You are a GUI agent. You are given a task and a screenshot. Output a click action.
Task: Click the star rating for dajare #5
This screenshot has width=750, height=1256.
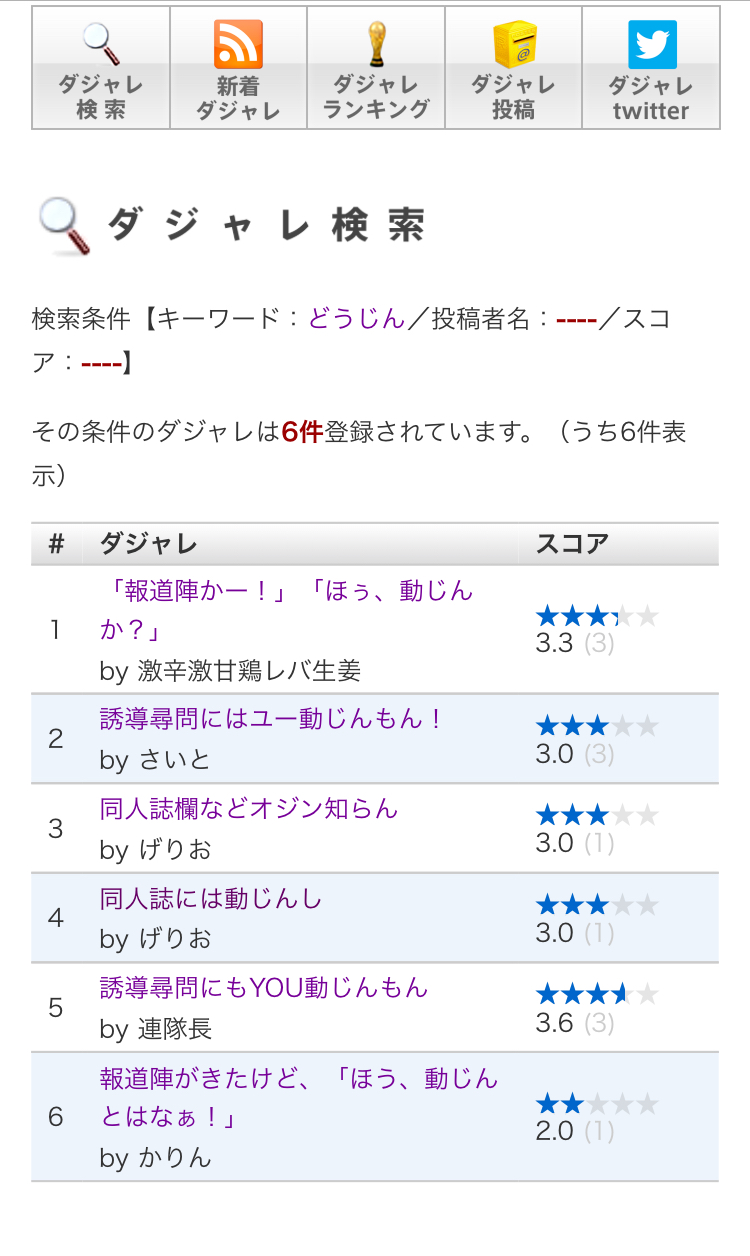tap(597, 994)
